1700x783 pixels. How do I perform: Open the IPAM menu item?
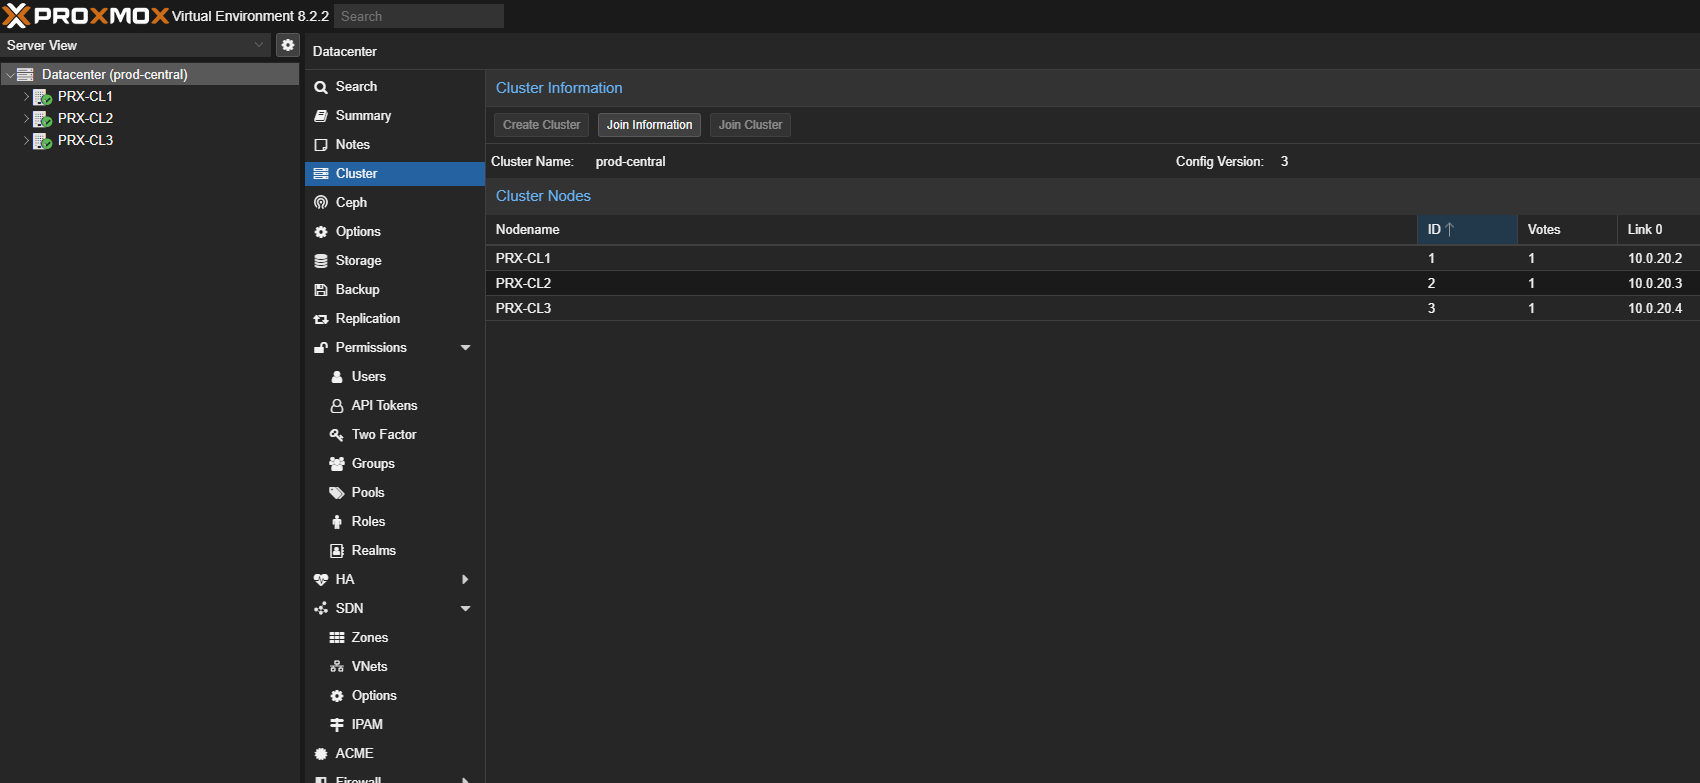[x=395, y=725]
